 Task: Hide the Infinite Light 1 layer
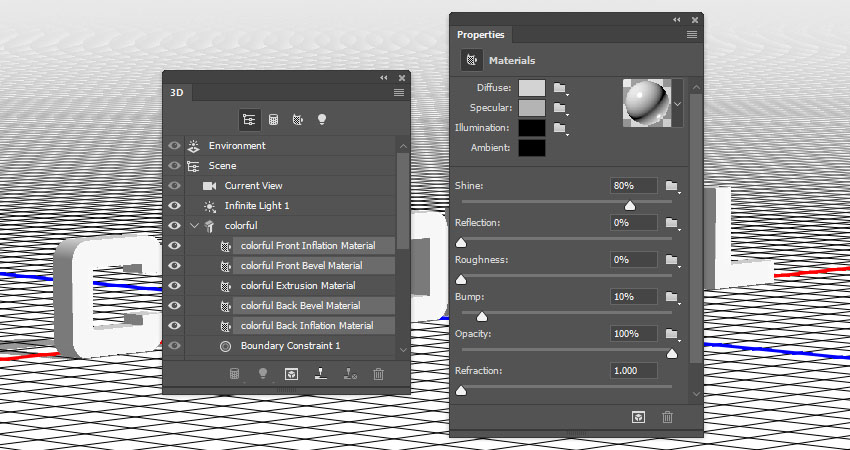tap(175, 206)
